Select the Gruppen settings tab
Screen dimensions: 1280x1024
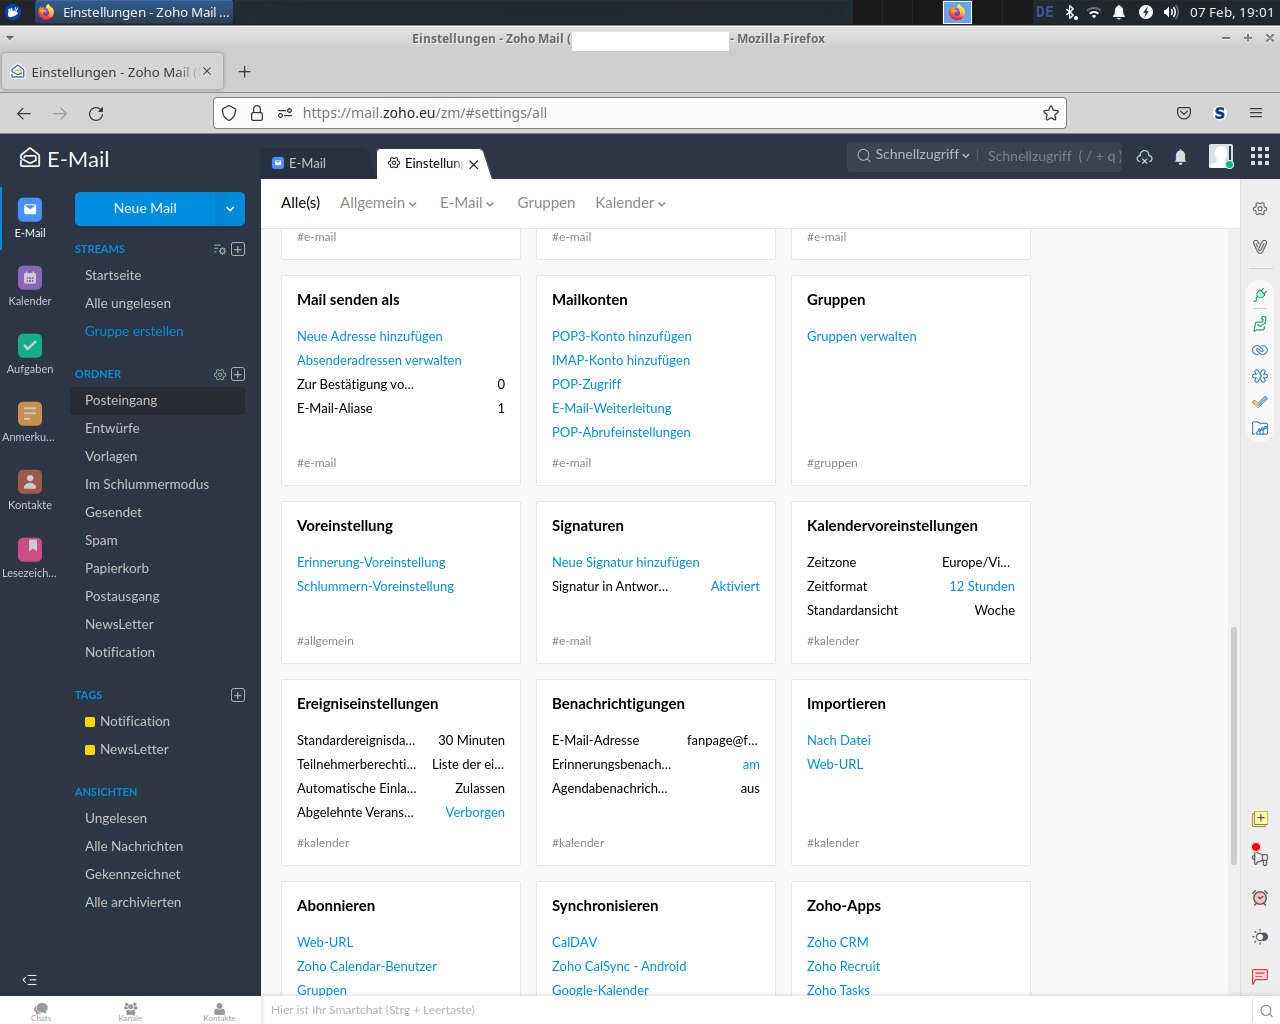(x=546, y=203)
